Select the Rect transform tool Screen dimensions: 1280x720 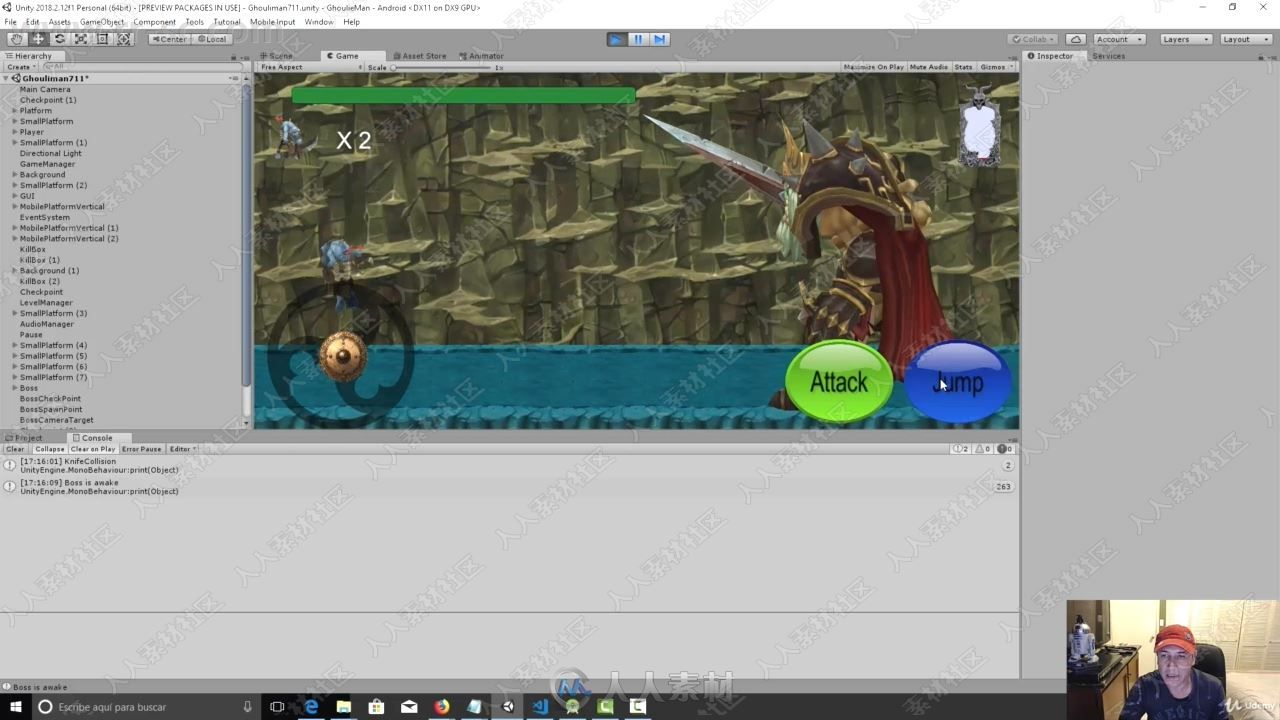tap(102, 39)
